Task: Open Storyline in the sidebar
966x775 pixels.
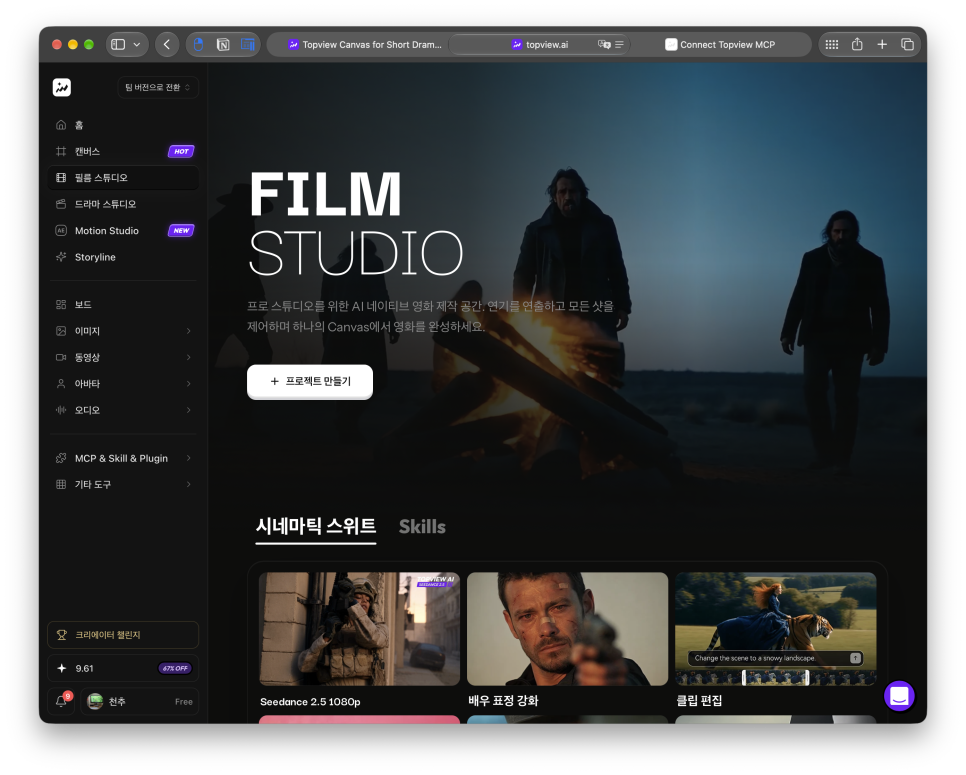Action: tap(123, 257)
